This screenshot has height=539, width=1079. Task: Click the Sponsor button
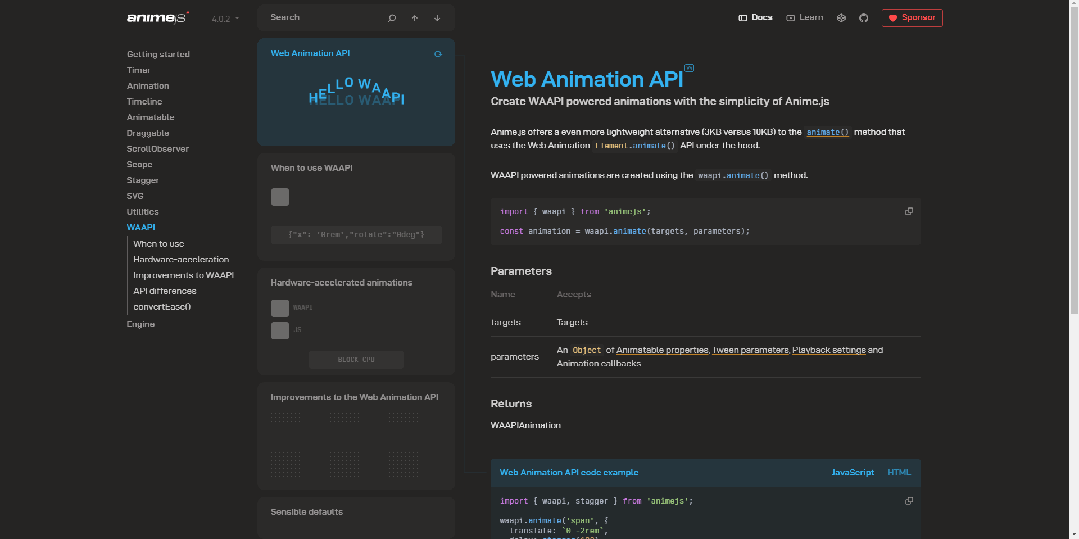[x=912, y=18]
